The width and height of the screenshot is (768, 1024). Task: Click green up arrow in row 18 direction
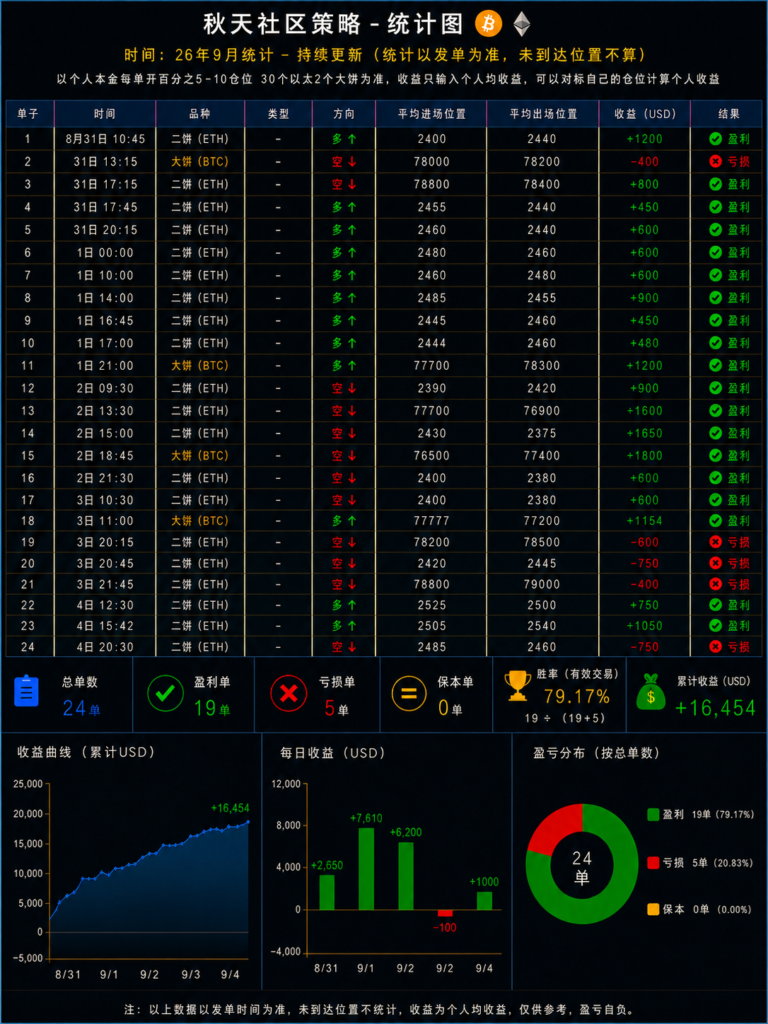(x=352, y=520)
